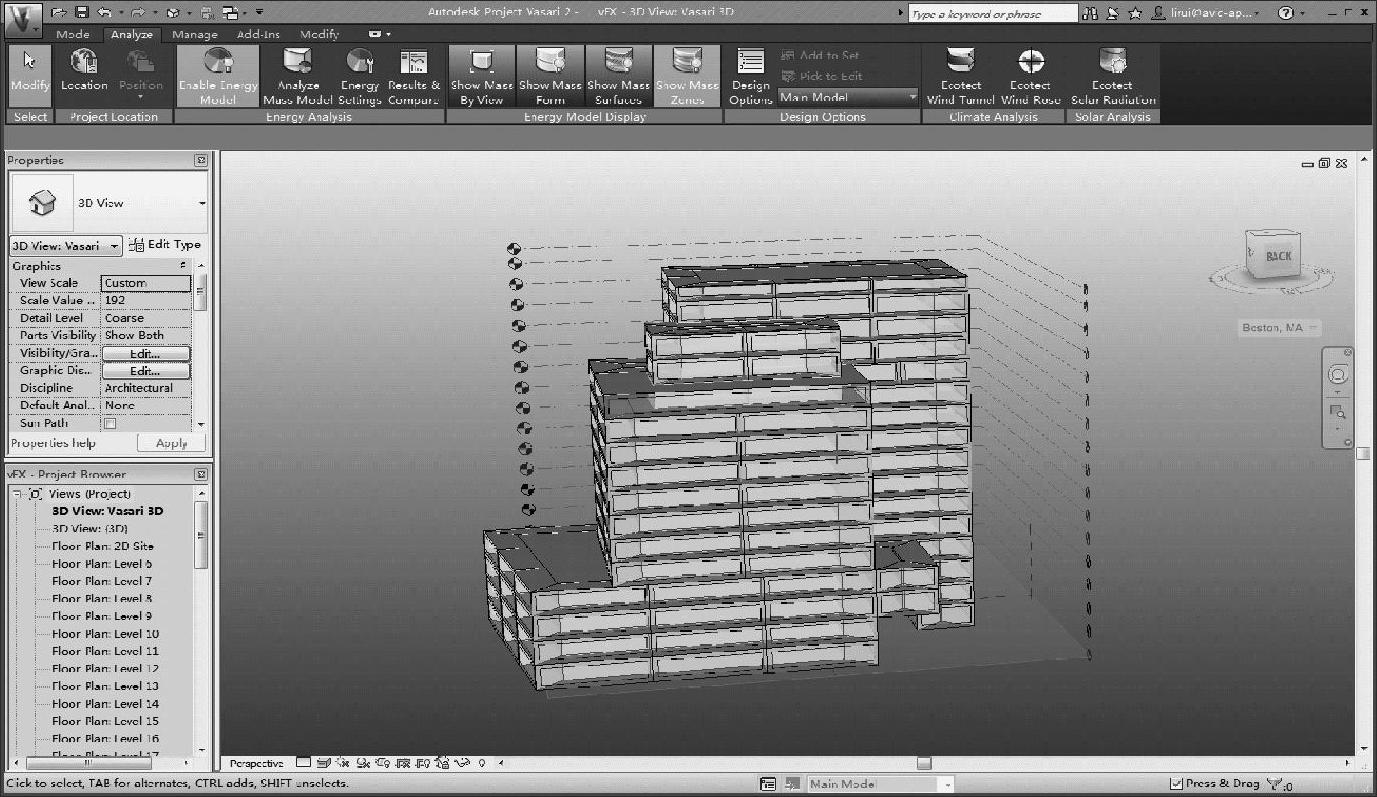
Task: Open Energy Settings from the ribbon
Action: 359,64
